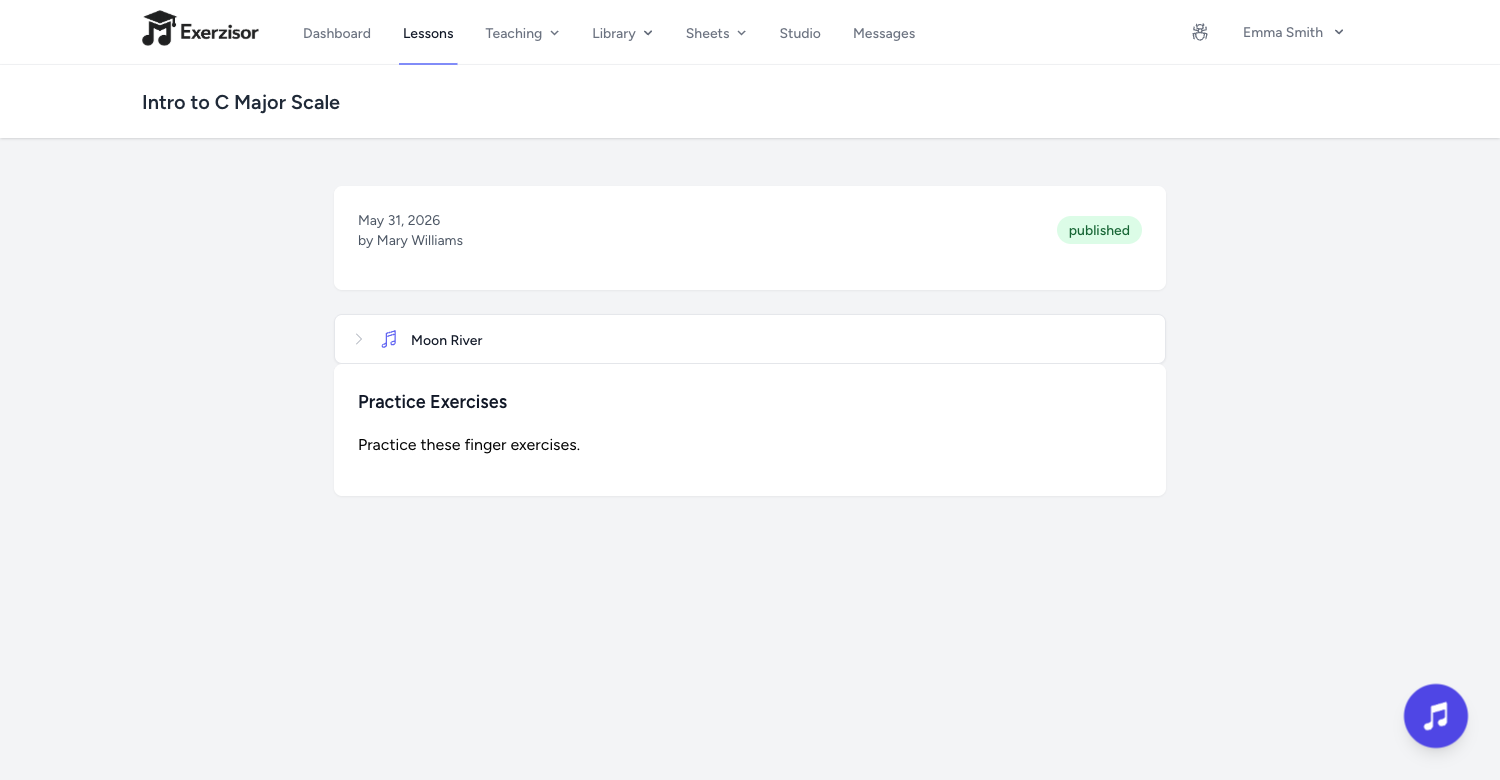Navigate to Studio

click(x=800, y=33)
